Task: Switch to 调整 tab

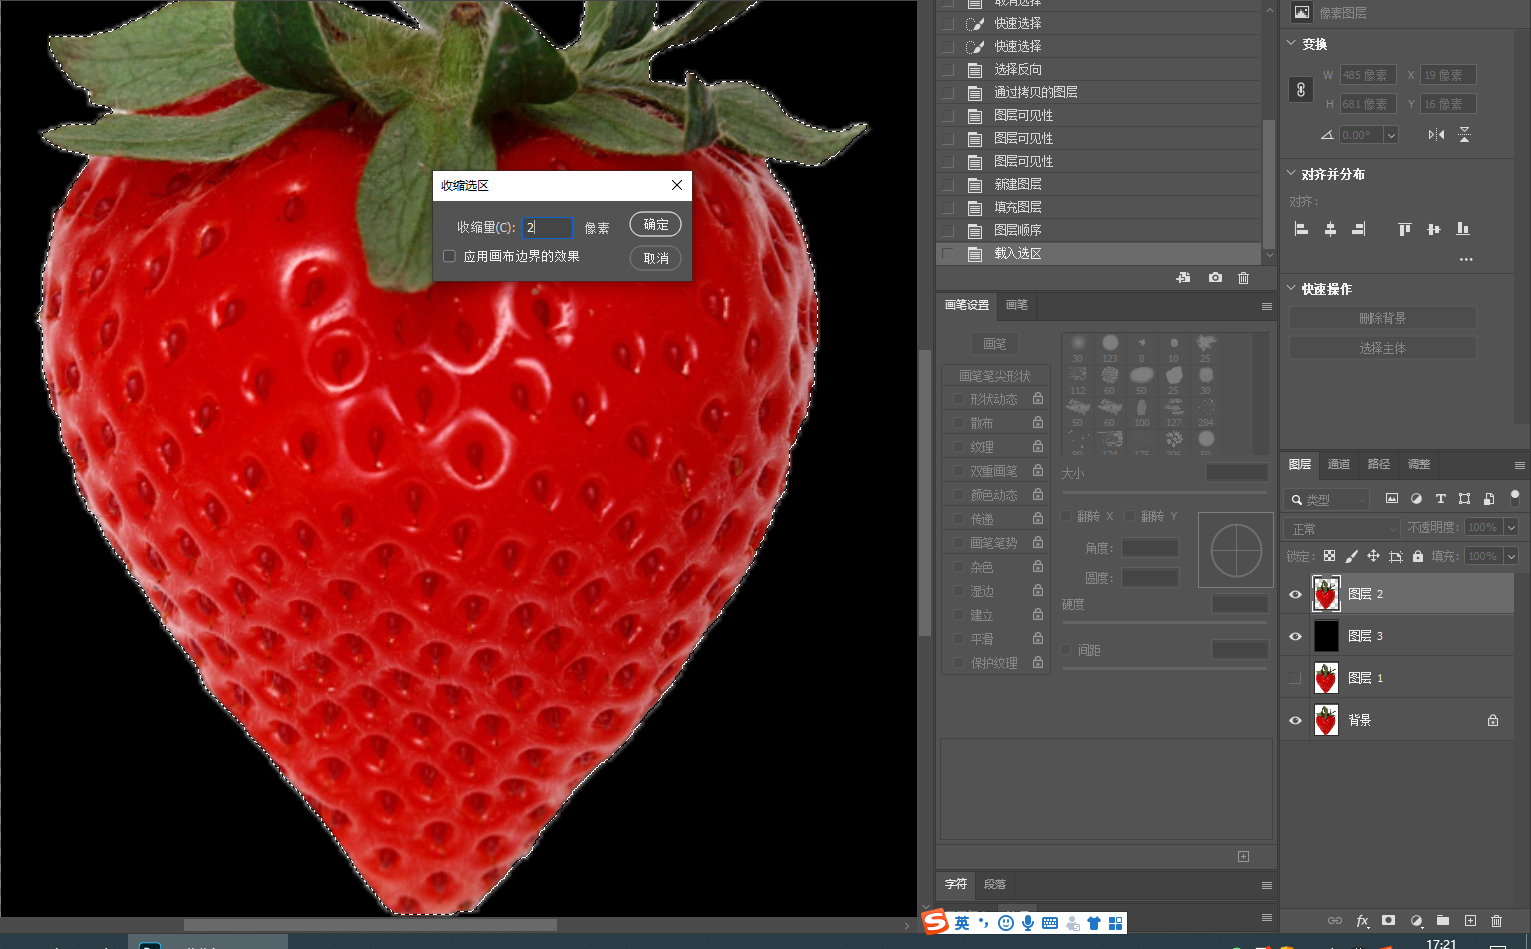Action: pyautogui.click(x=1418, y=464)
